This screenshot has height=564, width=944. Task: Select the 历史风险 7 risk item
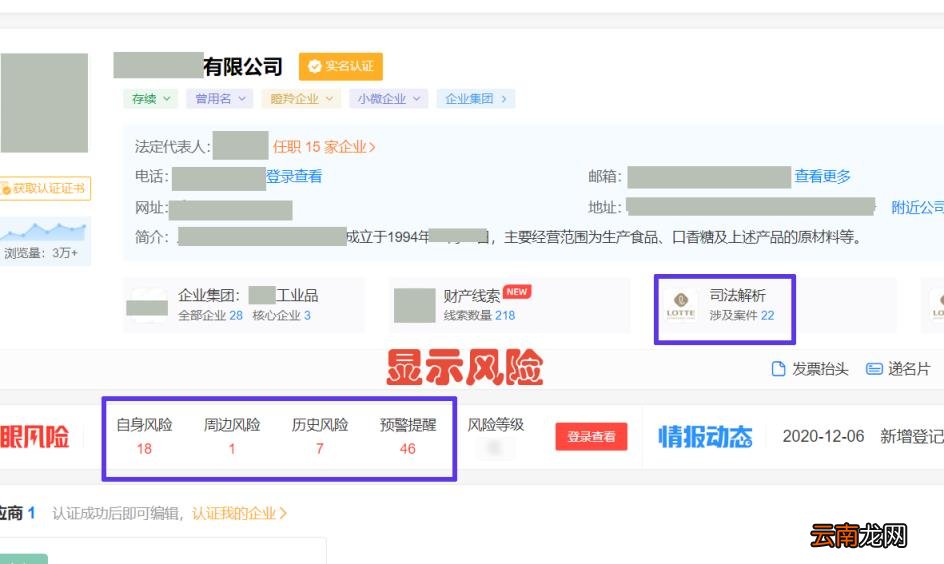pos(320,436)
